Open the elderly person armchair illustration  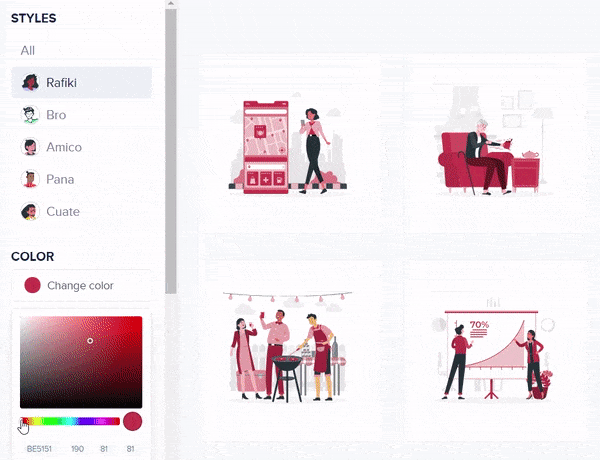coord(494,142)
